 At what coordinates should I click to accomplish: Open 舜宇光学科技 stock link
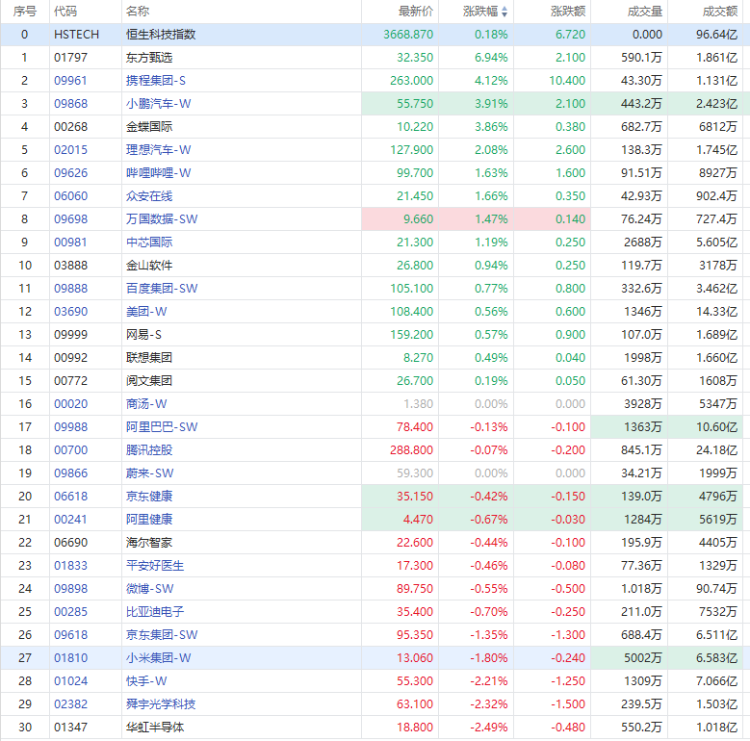(161, 704)
